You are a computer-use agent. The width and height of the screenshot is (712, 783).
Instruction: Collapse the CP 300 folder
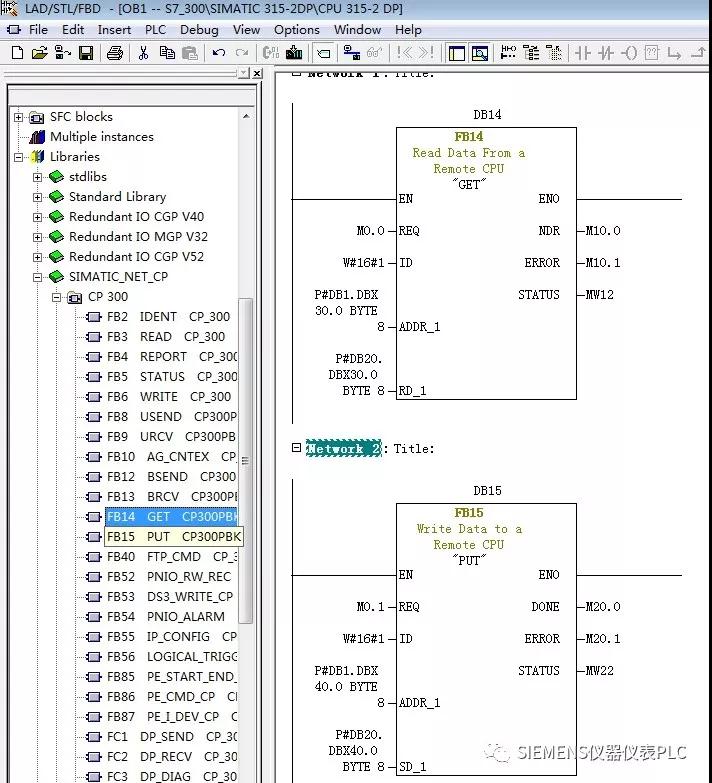pyautogui.click(x=57, y=297)
